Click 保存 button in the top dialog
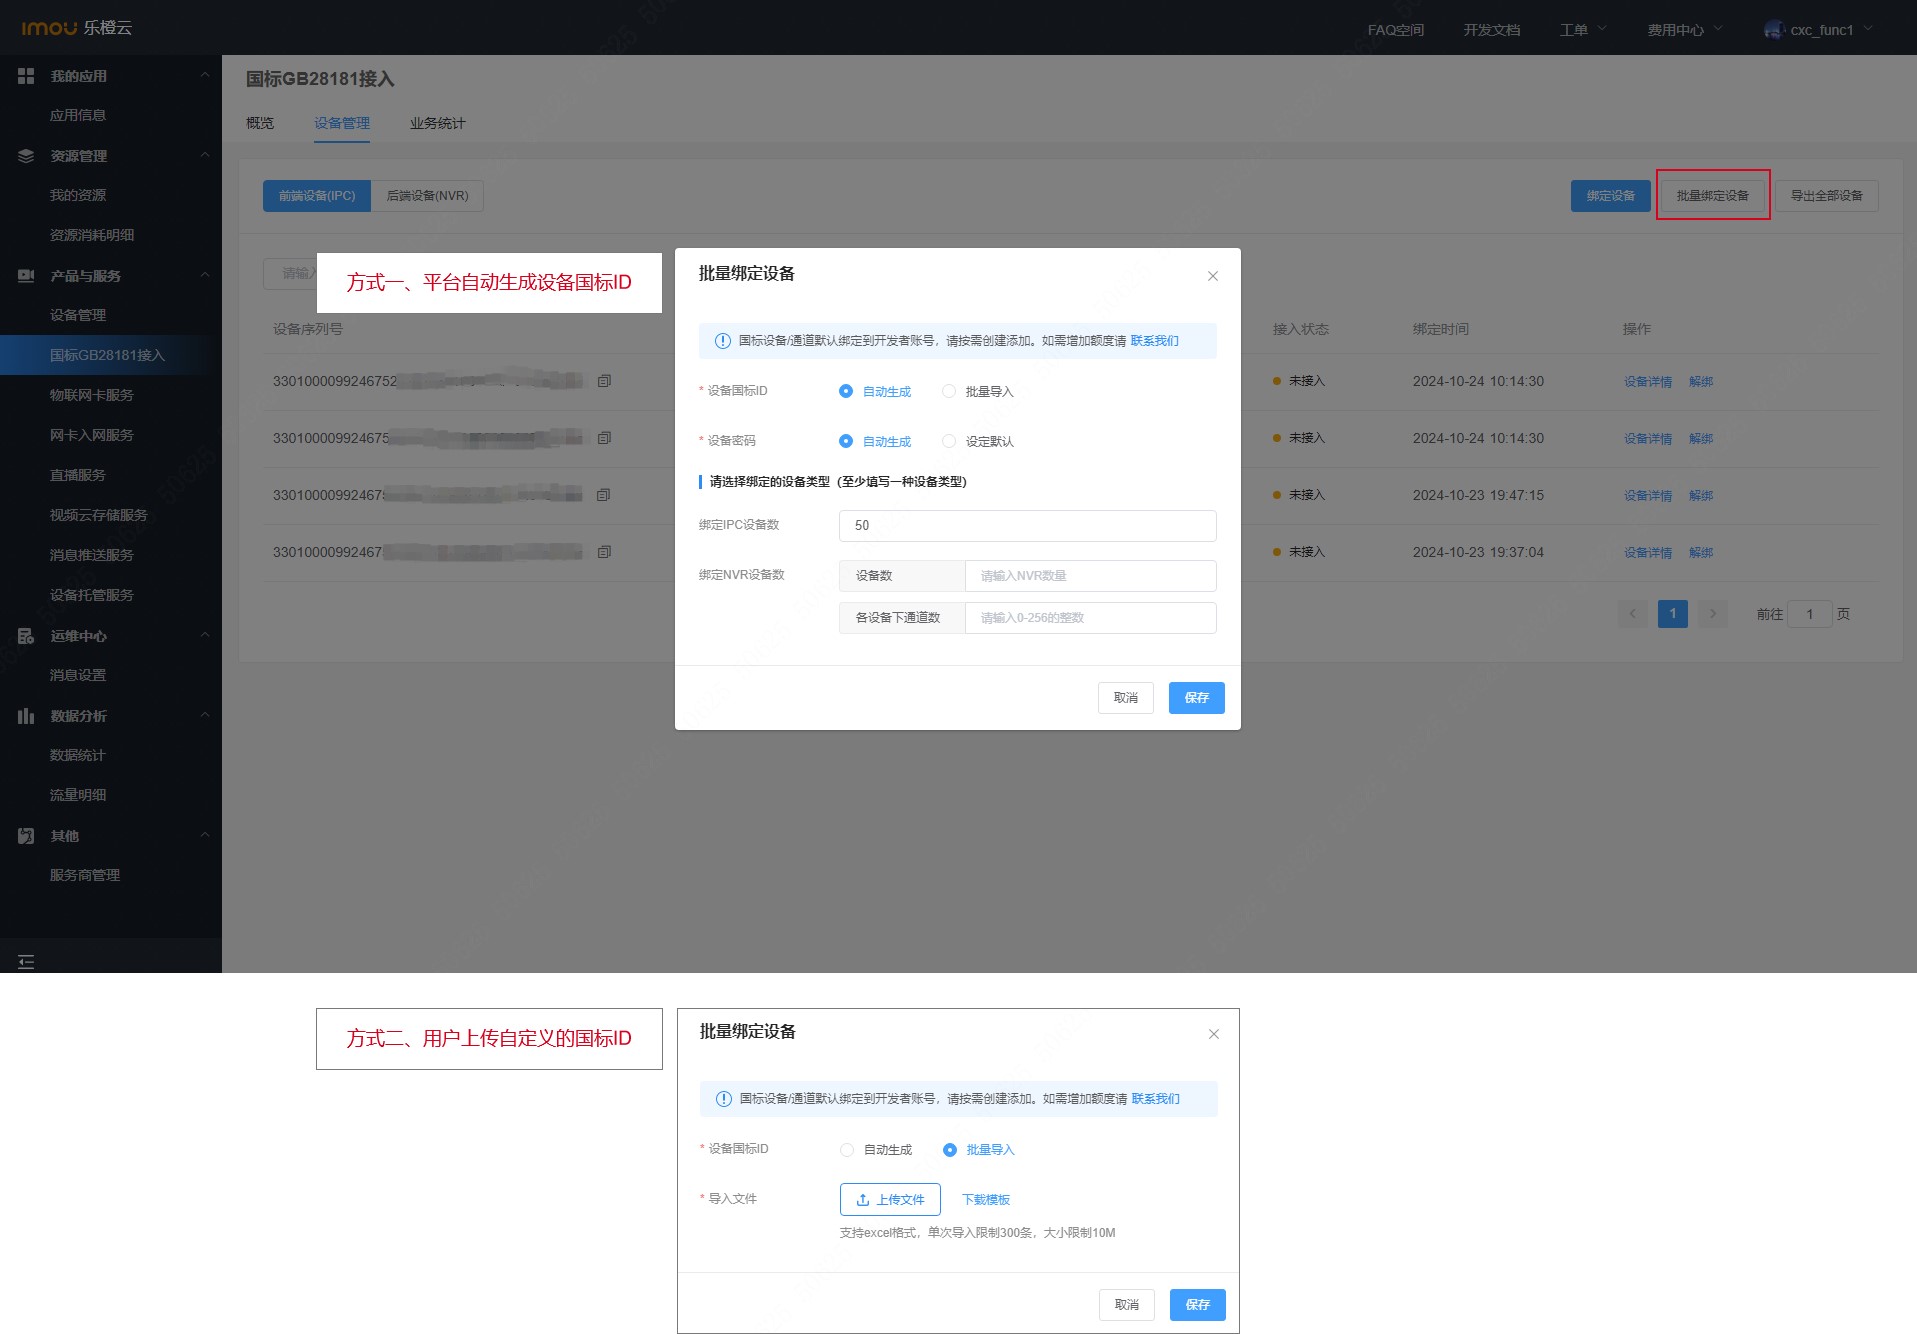 (x=1196, y=698)
